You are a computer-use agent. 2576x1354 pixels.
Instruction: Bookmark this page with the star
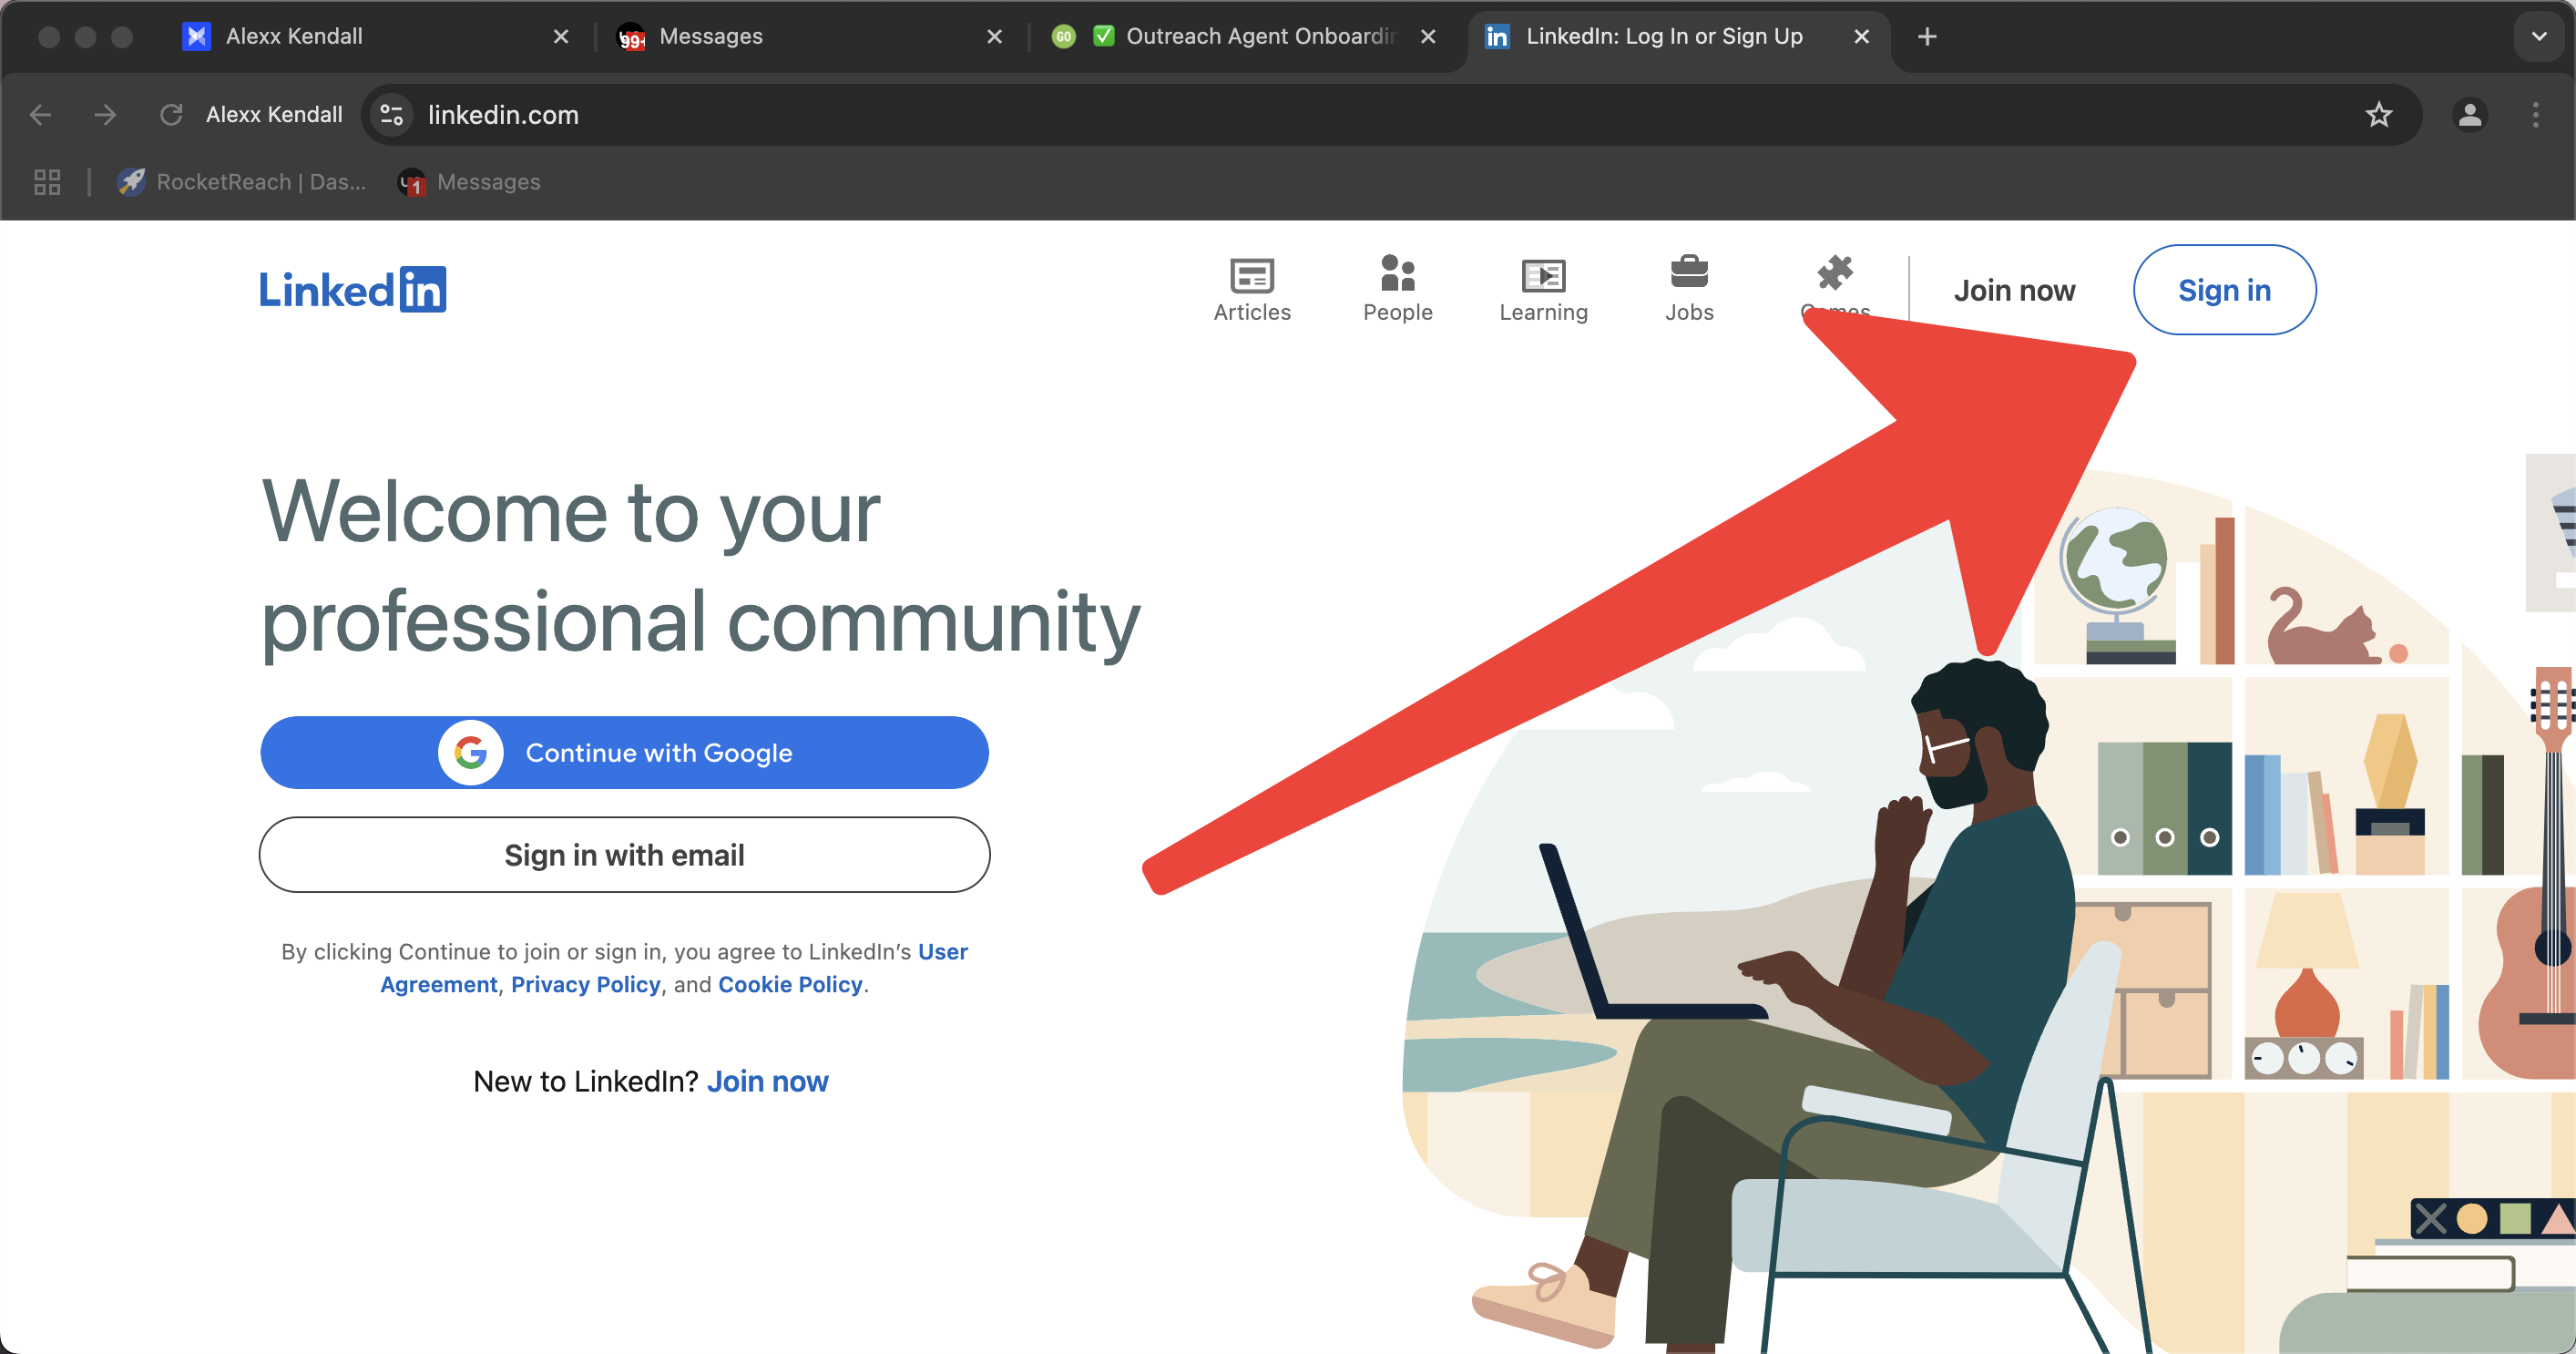(2379, 115)
